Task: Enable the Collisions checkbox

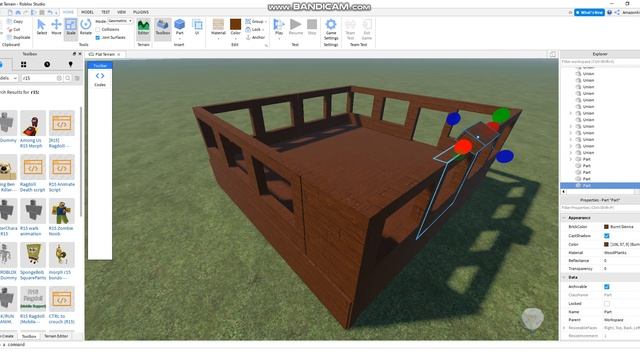Action: click(98, 29)
